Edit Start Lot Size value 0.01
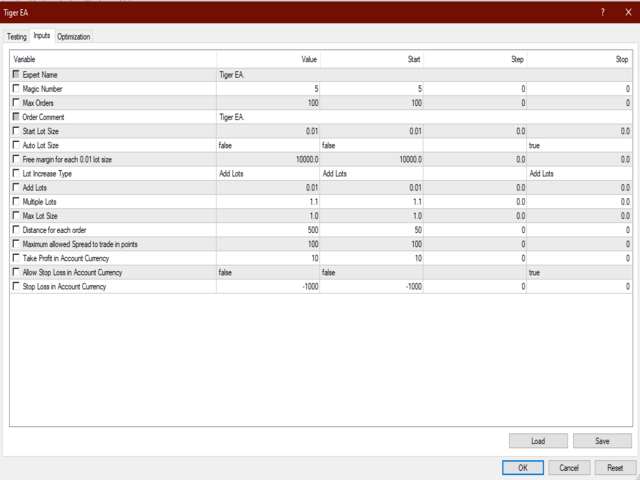Viewport: 640px width, 480px height. click(x=268, y=131)
